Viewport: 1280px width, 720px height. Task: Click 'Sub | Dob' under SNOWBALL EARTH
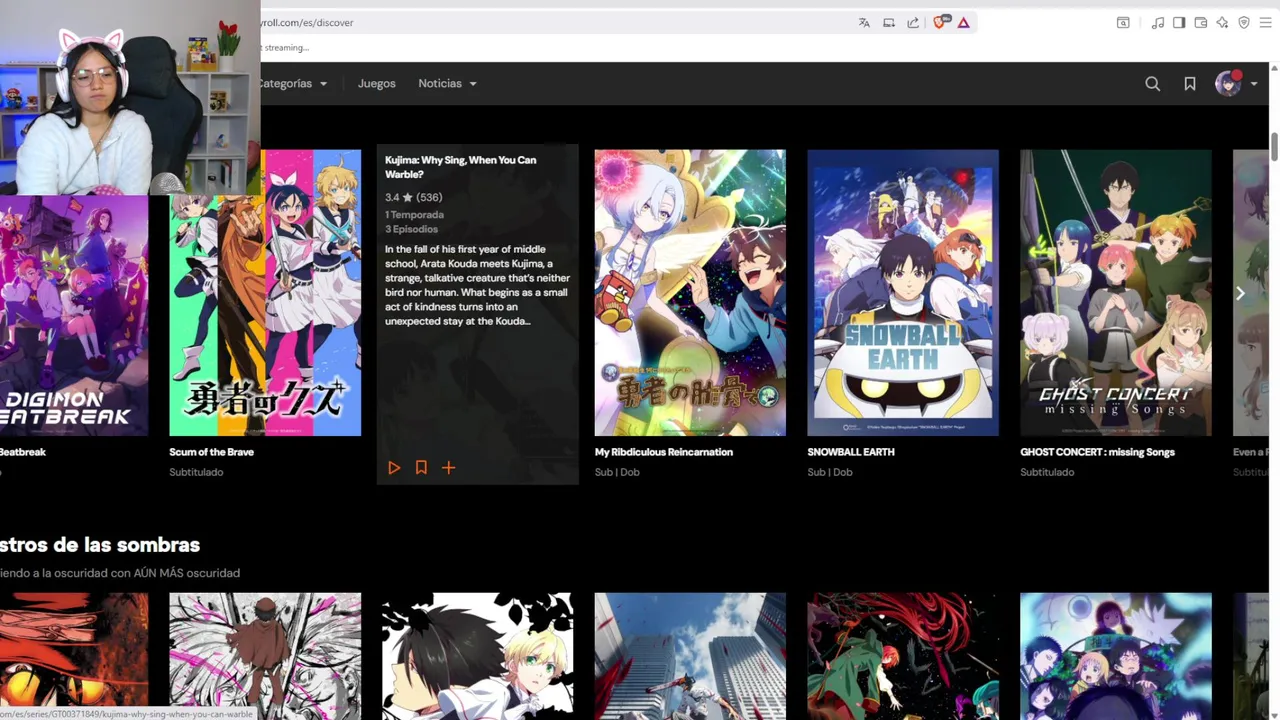click(830, 472)
